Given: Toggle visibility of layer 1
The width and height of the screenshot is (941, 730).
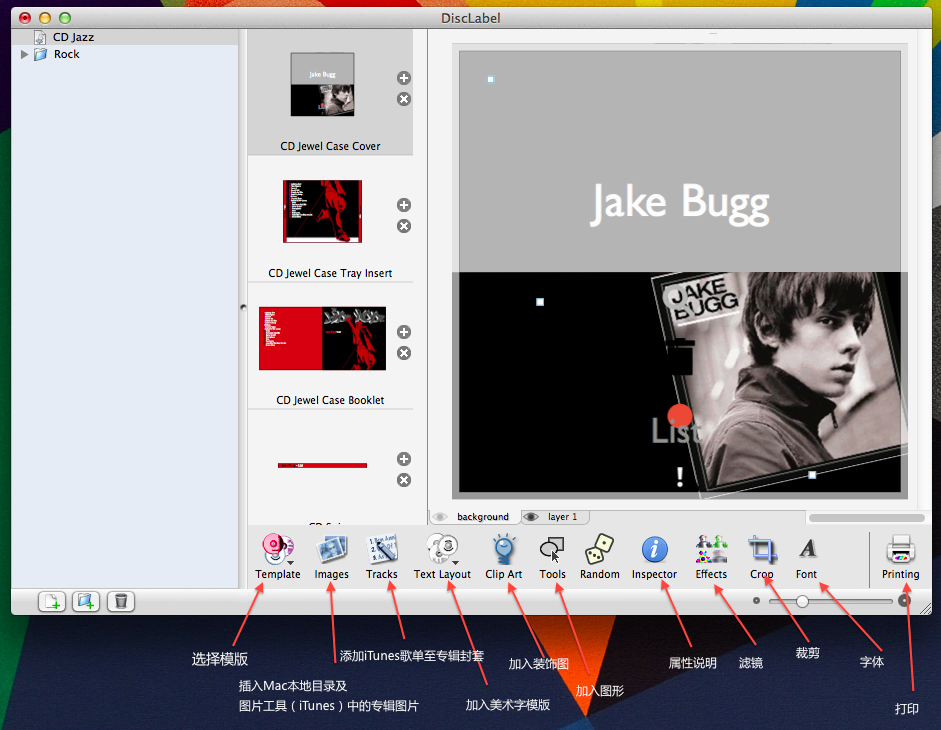Looking at the screenshot, I should coord(531,517).
